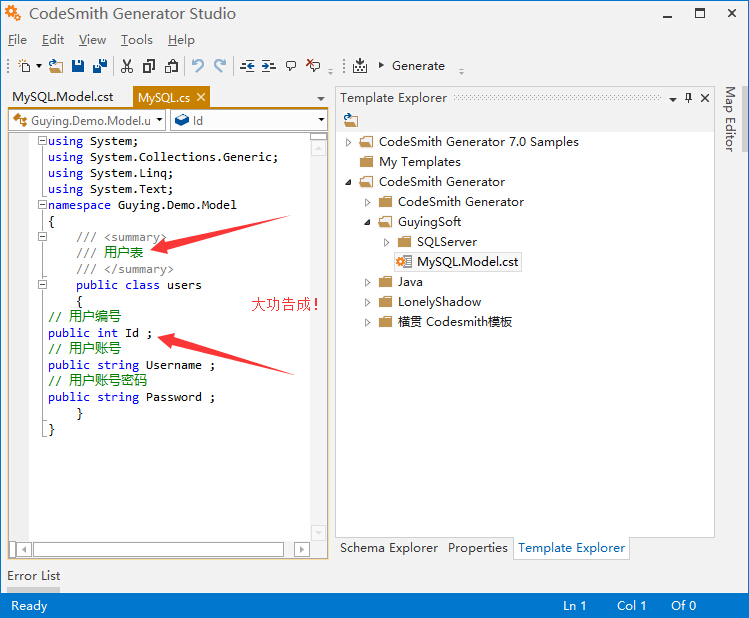
Task: Expand CodeSmith Generator 7.0 Samples node
Action: tap(348, 142)
